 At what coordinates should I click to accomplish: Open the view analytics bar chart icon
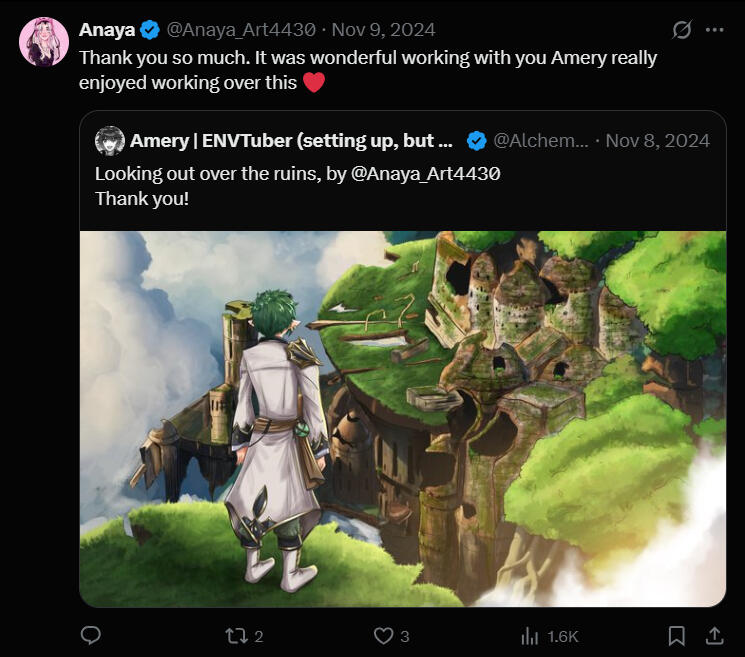[531, 636]
